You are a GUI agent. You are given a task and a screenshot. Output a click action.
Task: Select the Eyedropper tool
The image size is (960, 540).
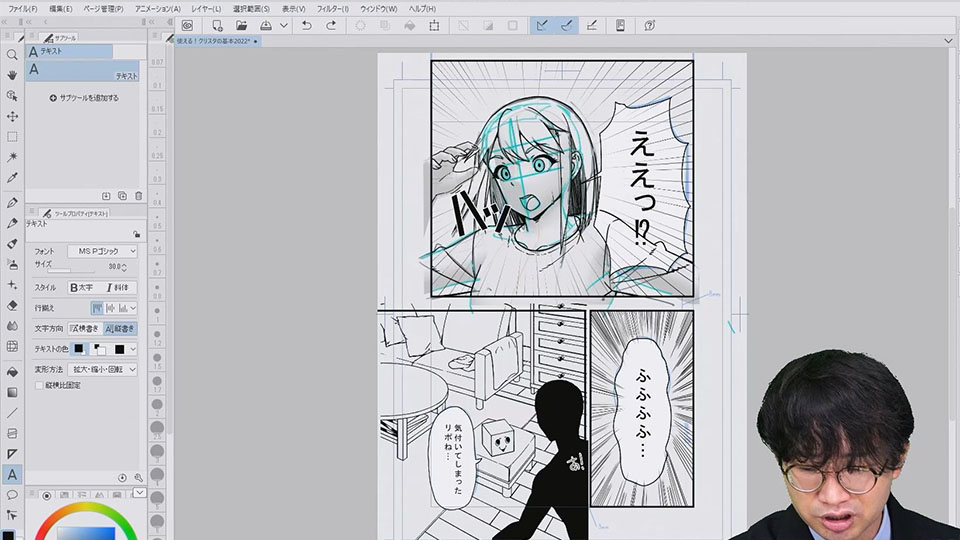click(12, 178)
